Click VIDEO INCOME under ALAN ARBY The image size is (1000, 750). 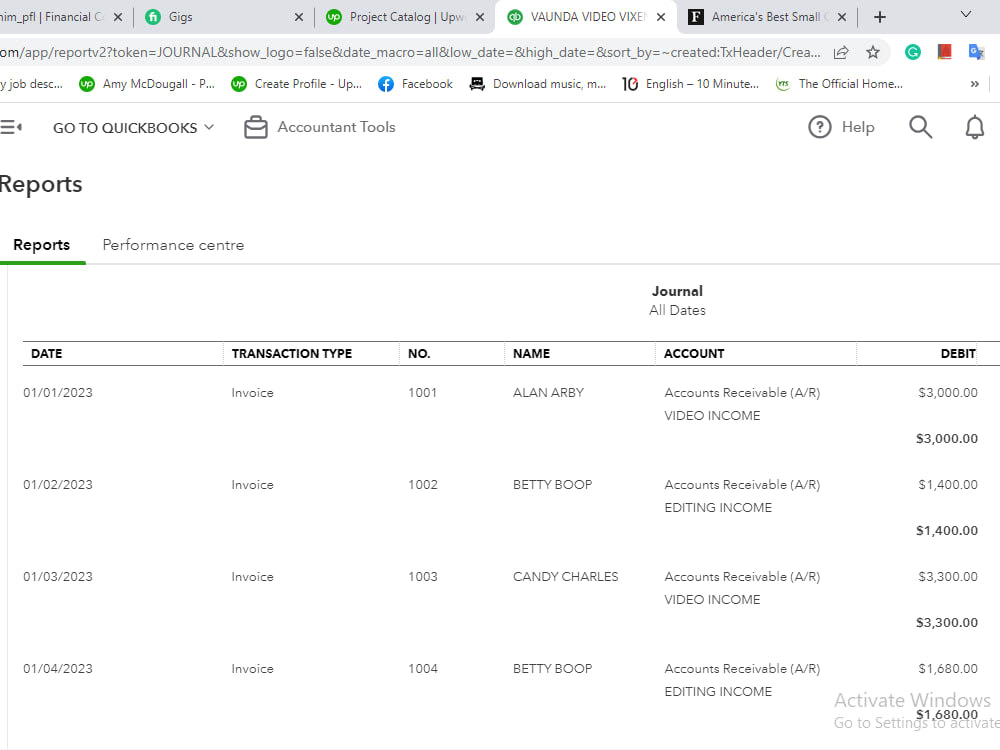712,416
